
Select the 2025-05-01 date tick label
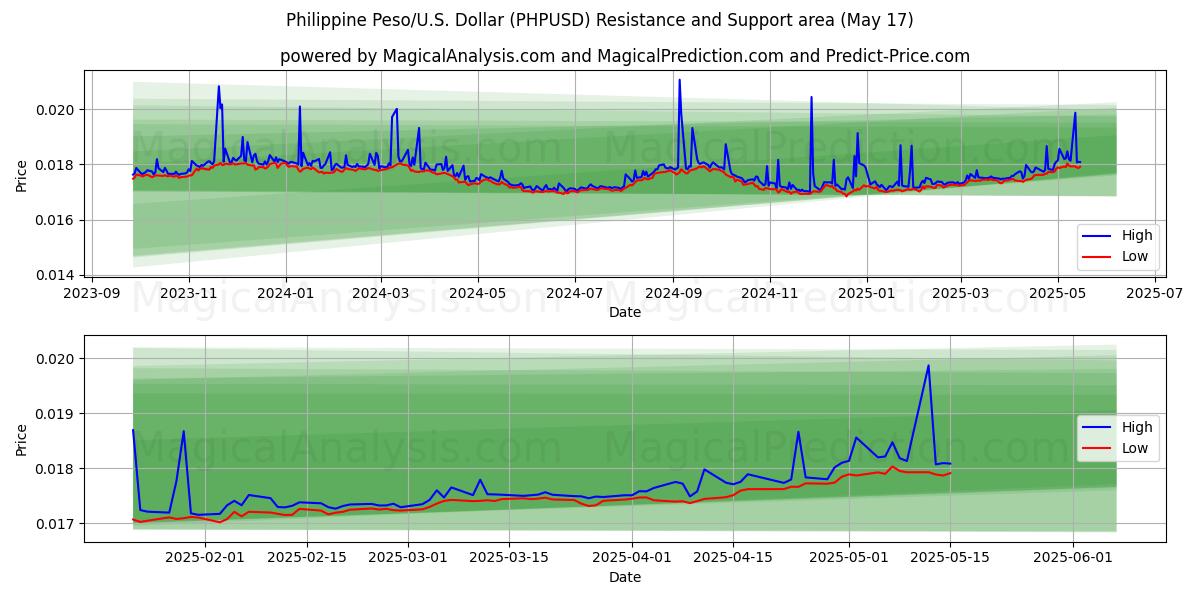[849, 558]
